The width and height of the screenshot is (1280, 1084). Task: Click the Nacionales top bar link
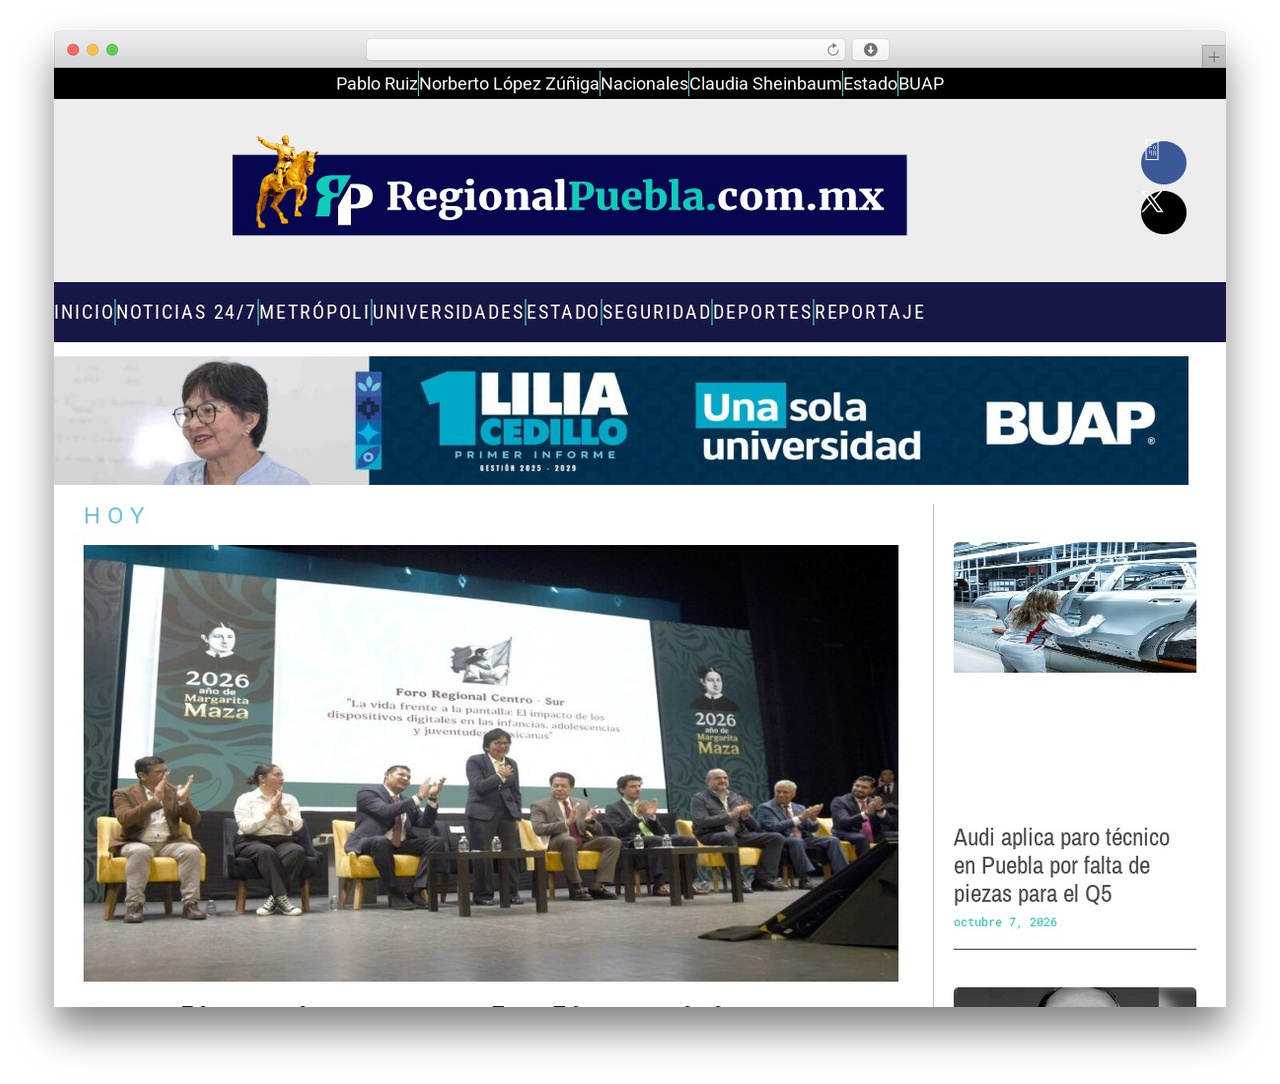coord(644,84)
